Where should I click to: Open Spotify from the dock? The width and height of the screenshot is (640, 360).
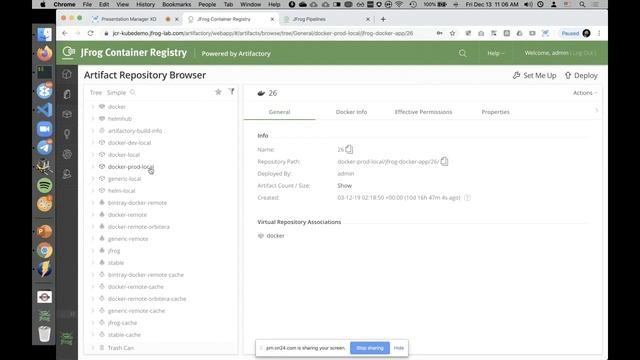[44, 185]
